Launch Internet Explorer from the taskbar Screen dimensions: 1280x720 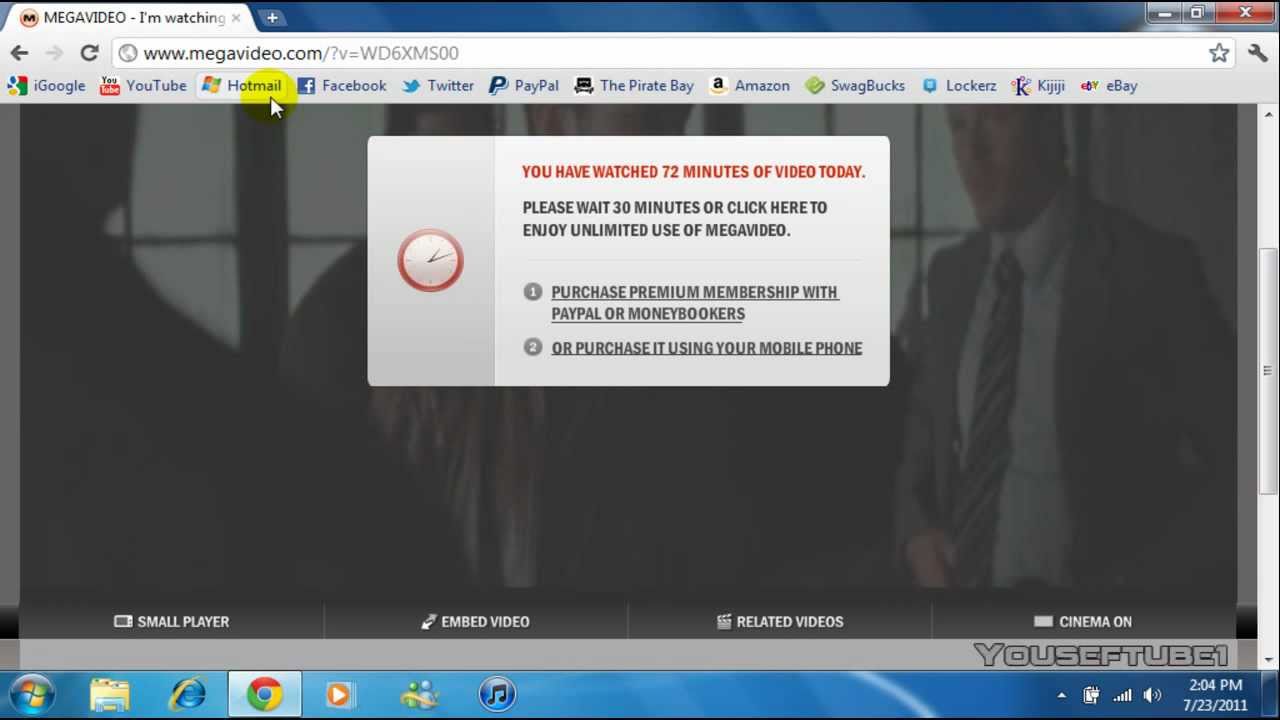187,695
